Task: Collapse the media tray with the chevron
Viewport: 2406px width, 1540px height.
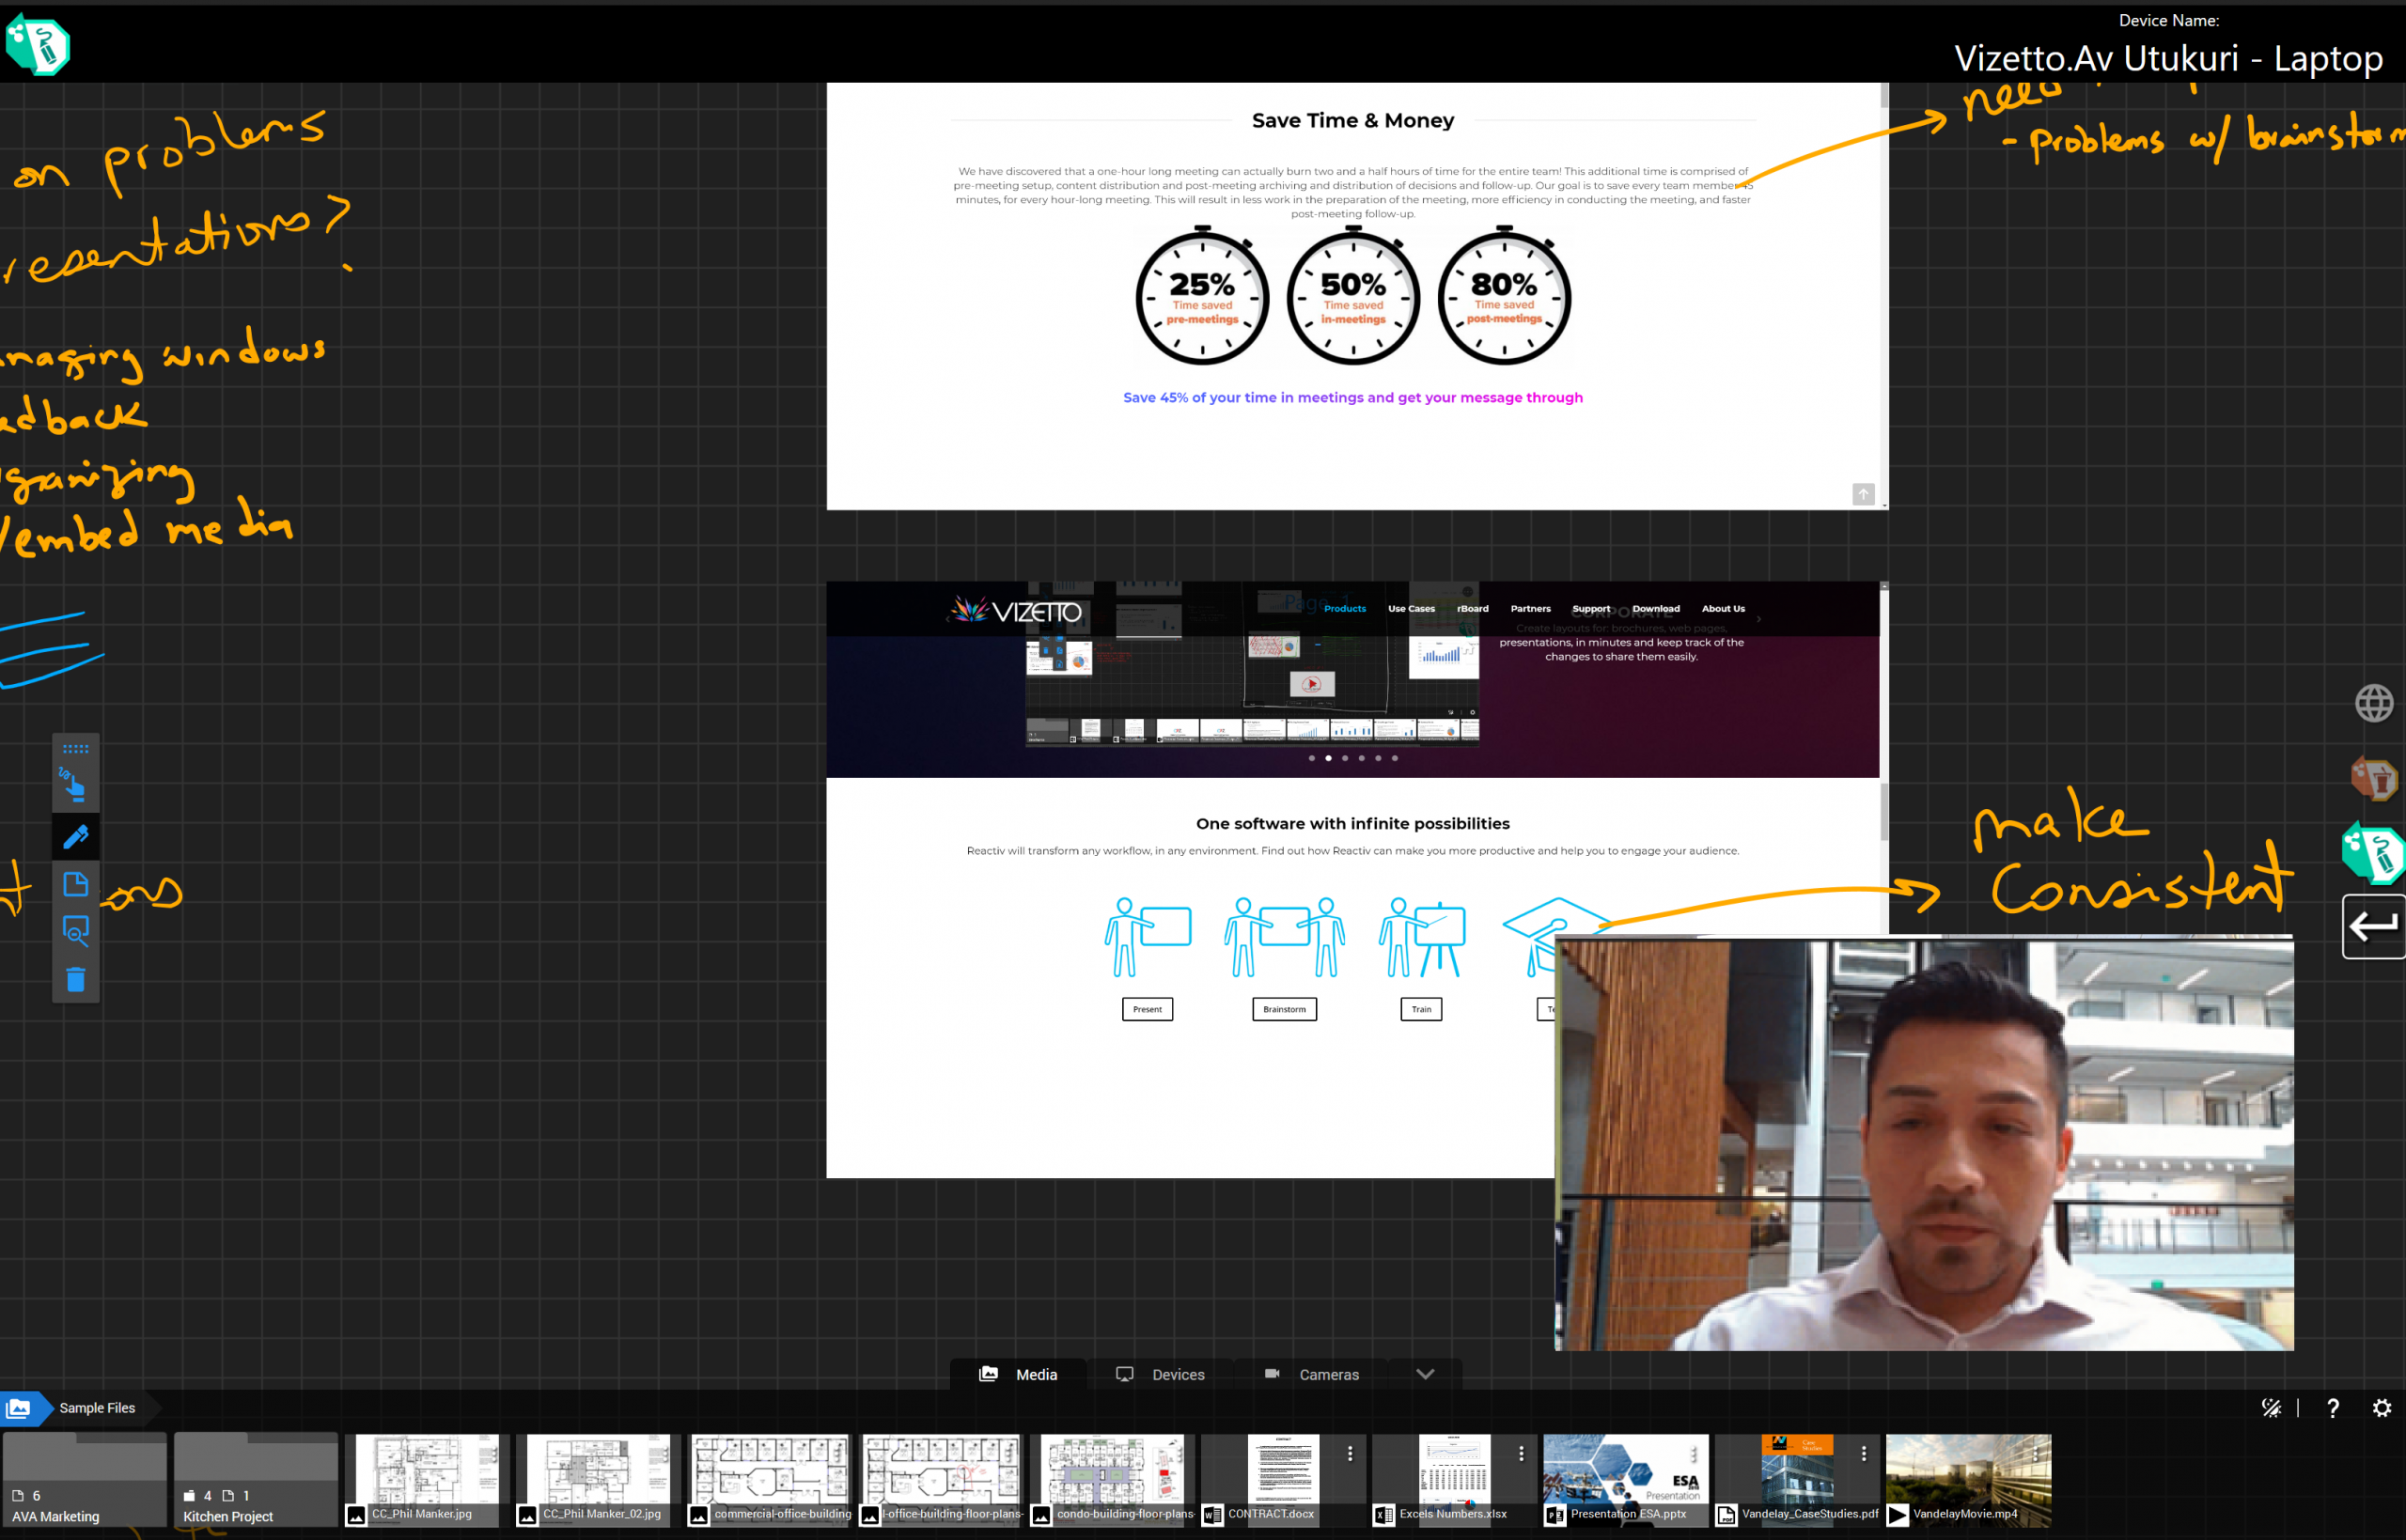Action: click(1425, 1374)
